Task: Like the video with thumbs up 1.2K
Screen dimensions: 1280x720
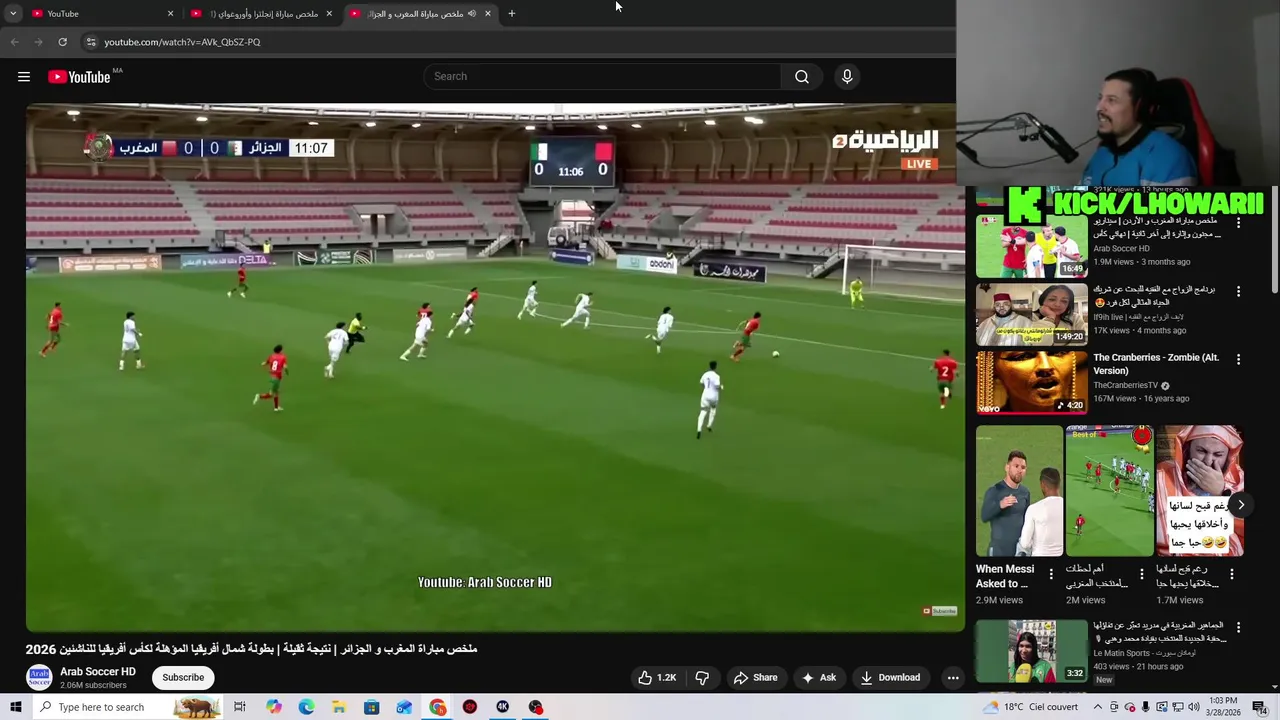Action: pyautogui.click(x=657, y=677)
